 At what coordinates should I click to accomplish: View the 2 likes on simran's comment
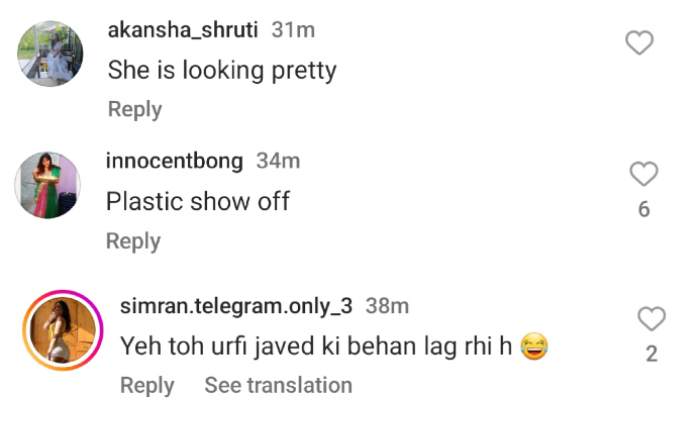pyautogui.click(x=651, y=354)
